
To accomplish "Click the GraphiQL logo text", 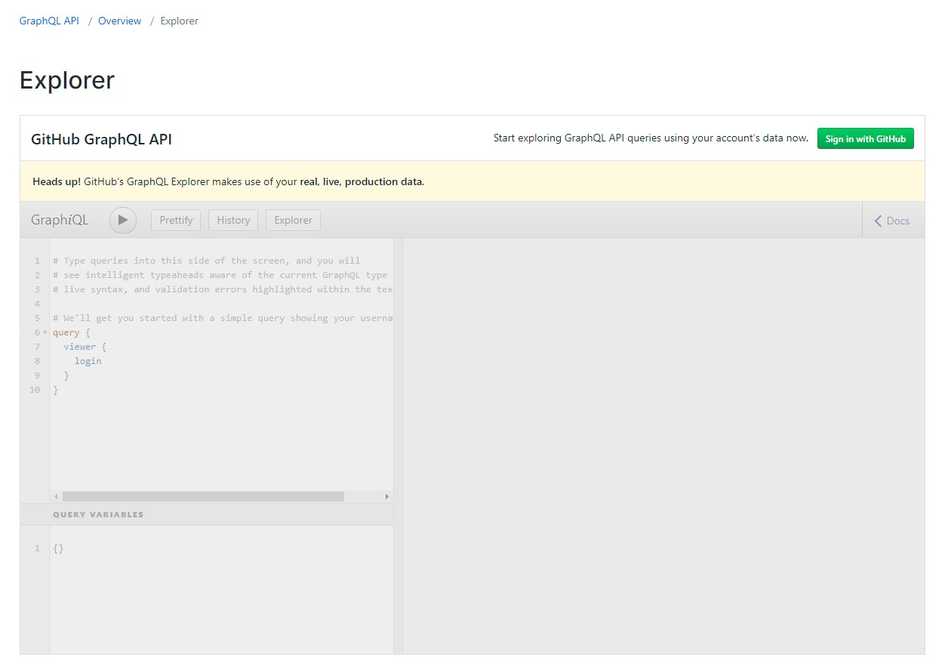I will [x=60, y=220].
